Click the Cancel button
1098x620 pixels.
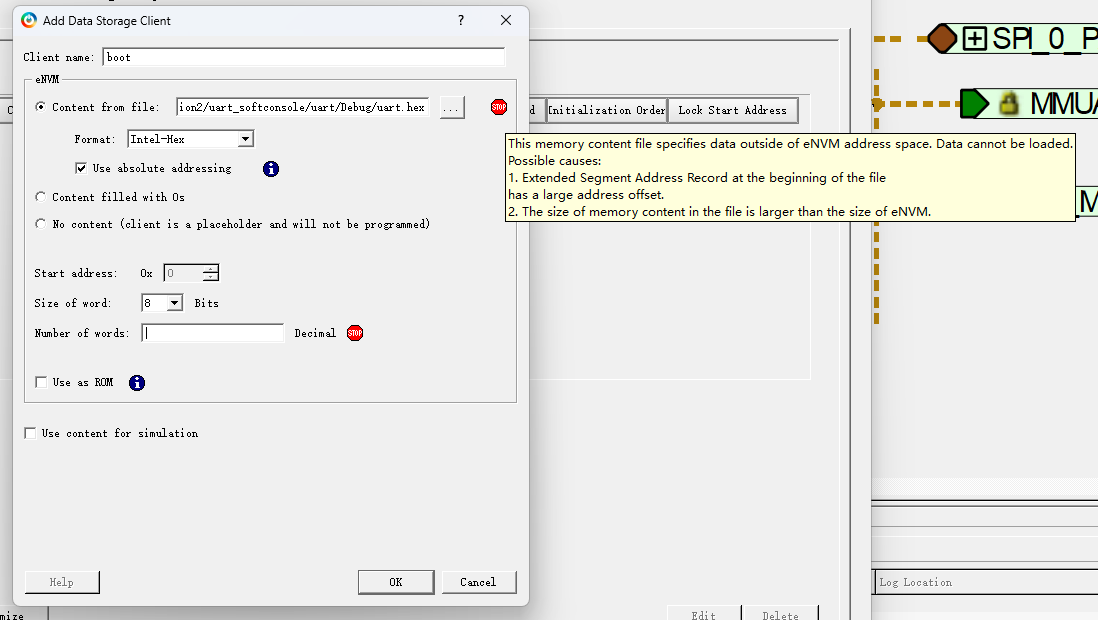click(x=478, y=582)
